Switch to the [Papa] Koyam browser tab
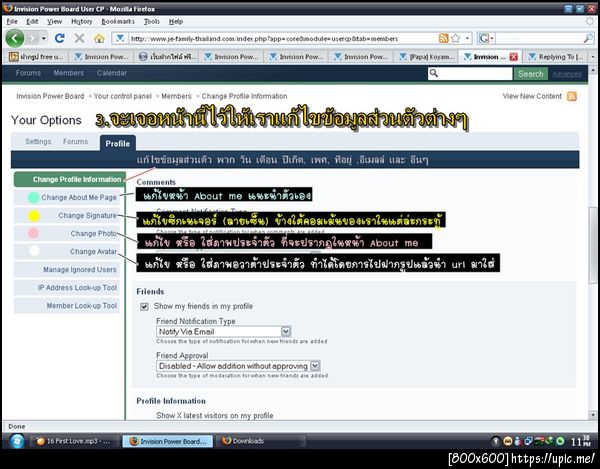 tap(426, 57)
